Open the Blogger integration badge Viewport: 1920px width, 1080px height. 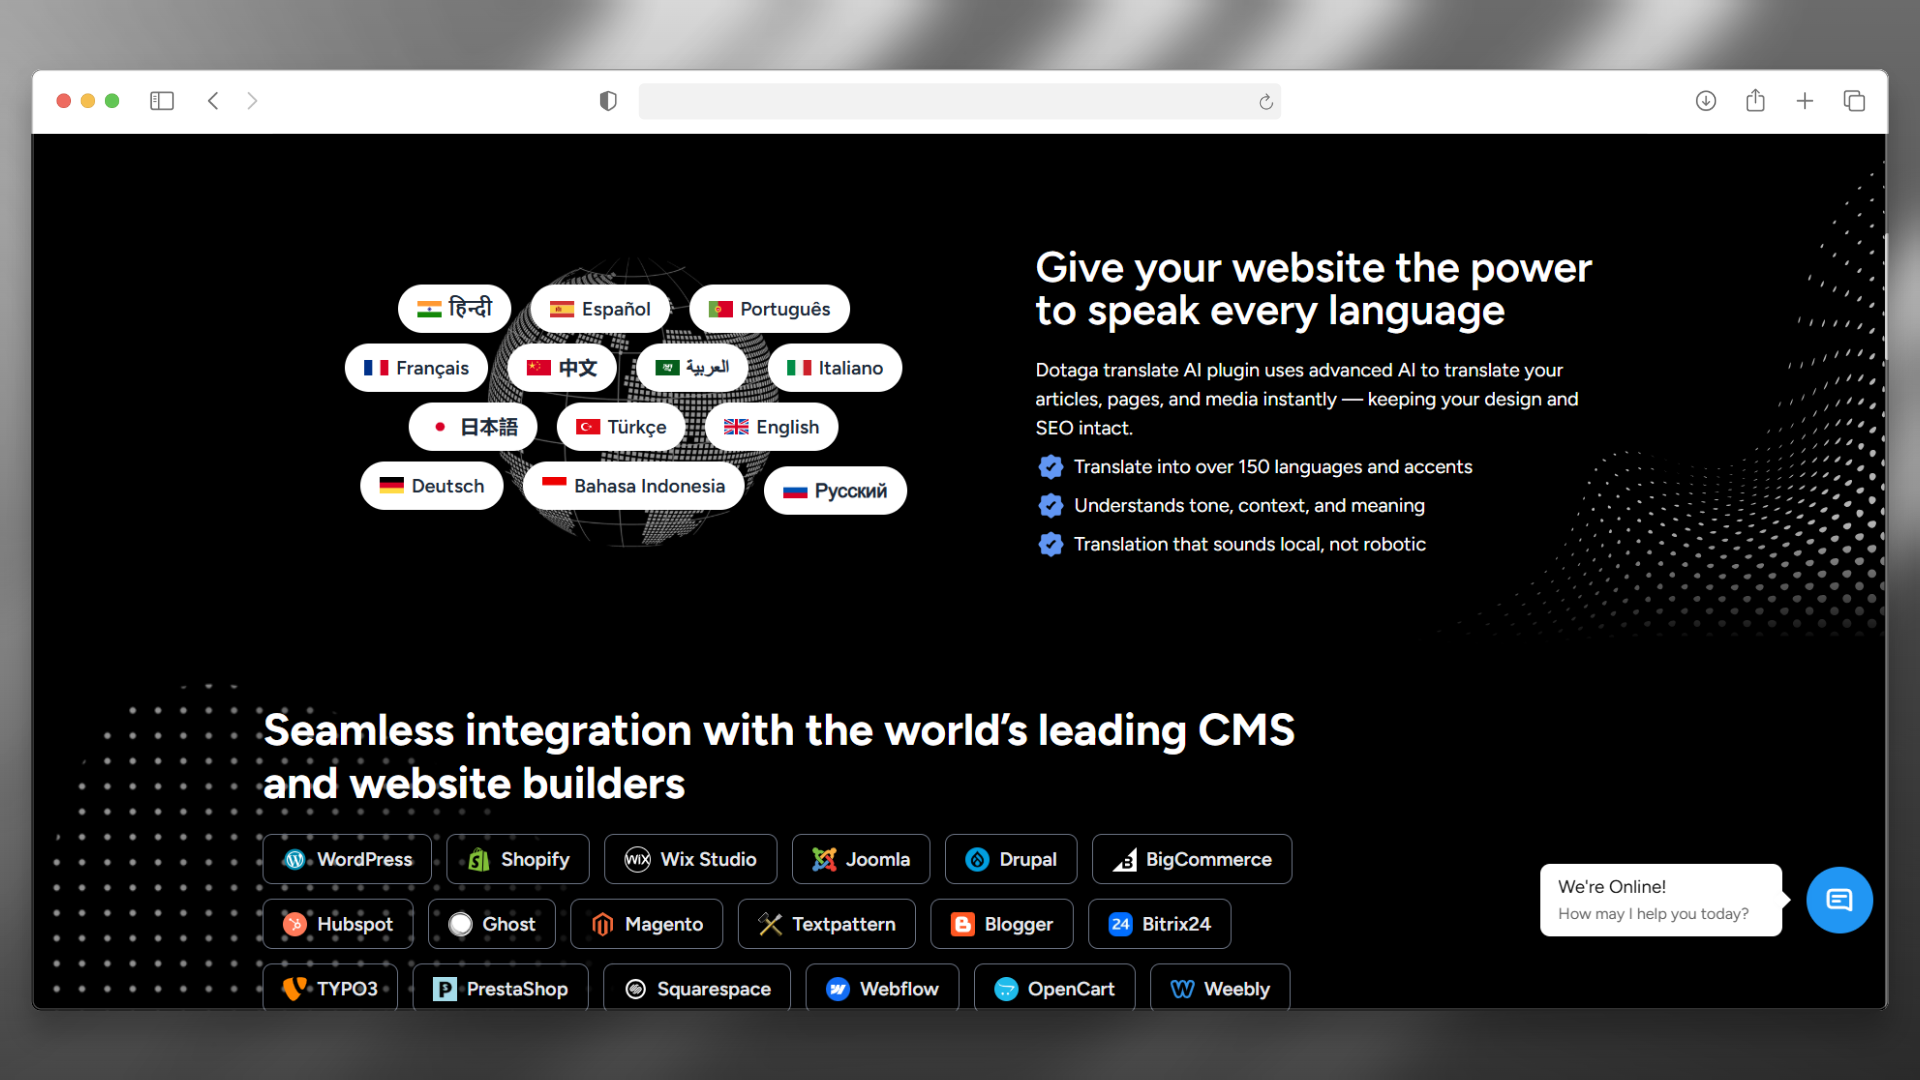pyautogui.click(x=1002, y=924)
